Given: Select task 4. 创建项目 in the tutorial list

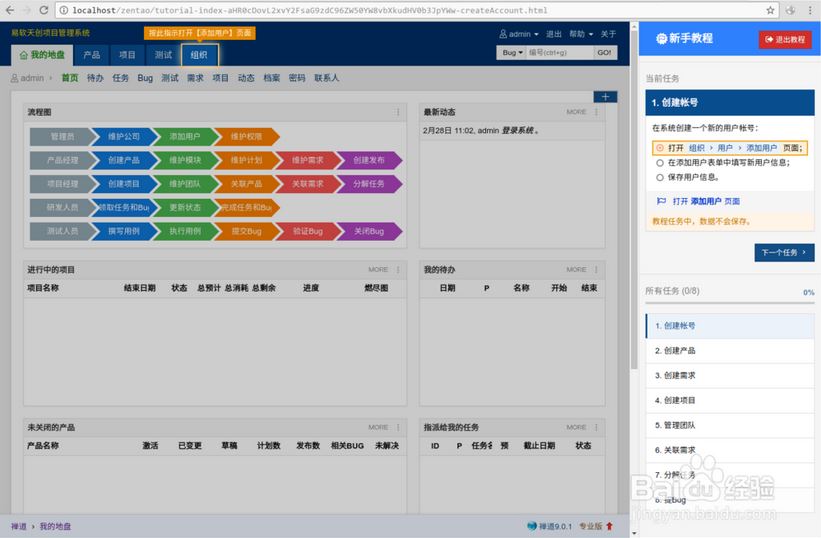Looking at the screenshot, I should [730, 400].
